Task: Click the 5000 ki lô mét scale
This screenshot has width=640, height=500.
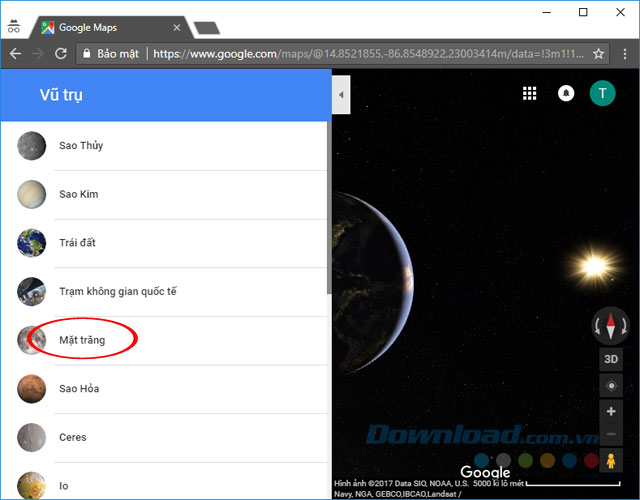Action: point(547,484)
